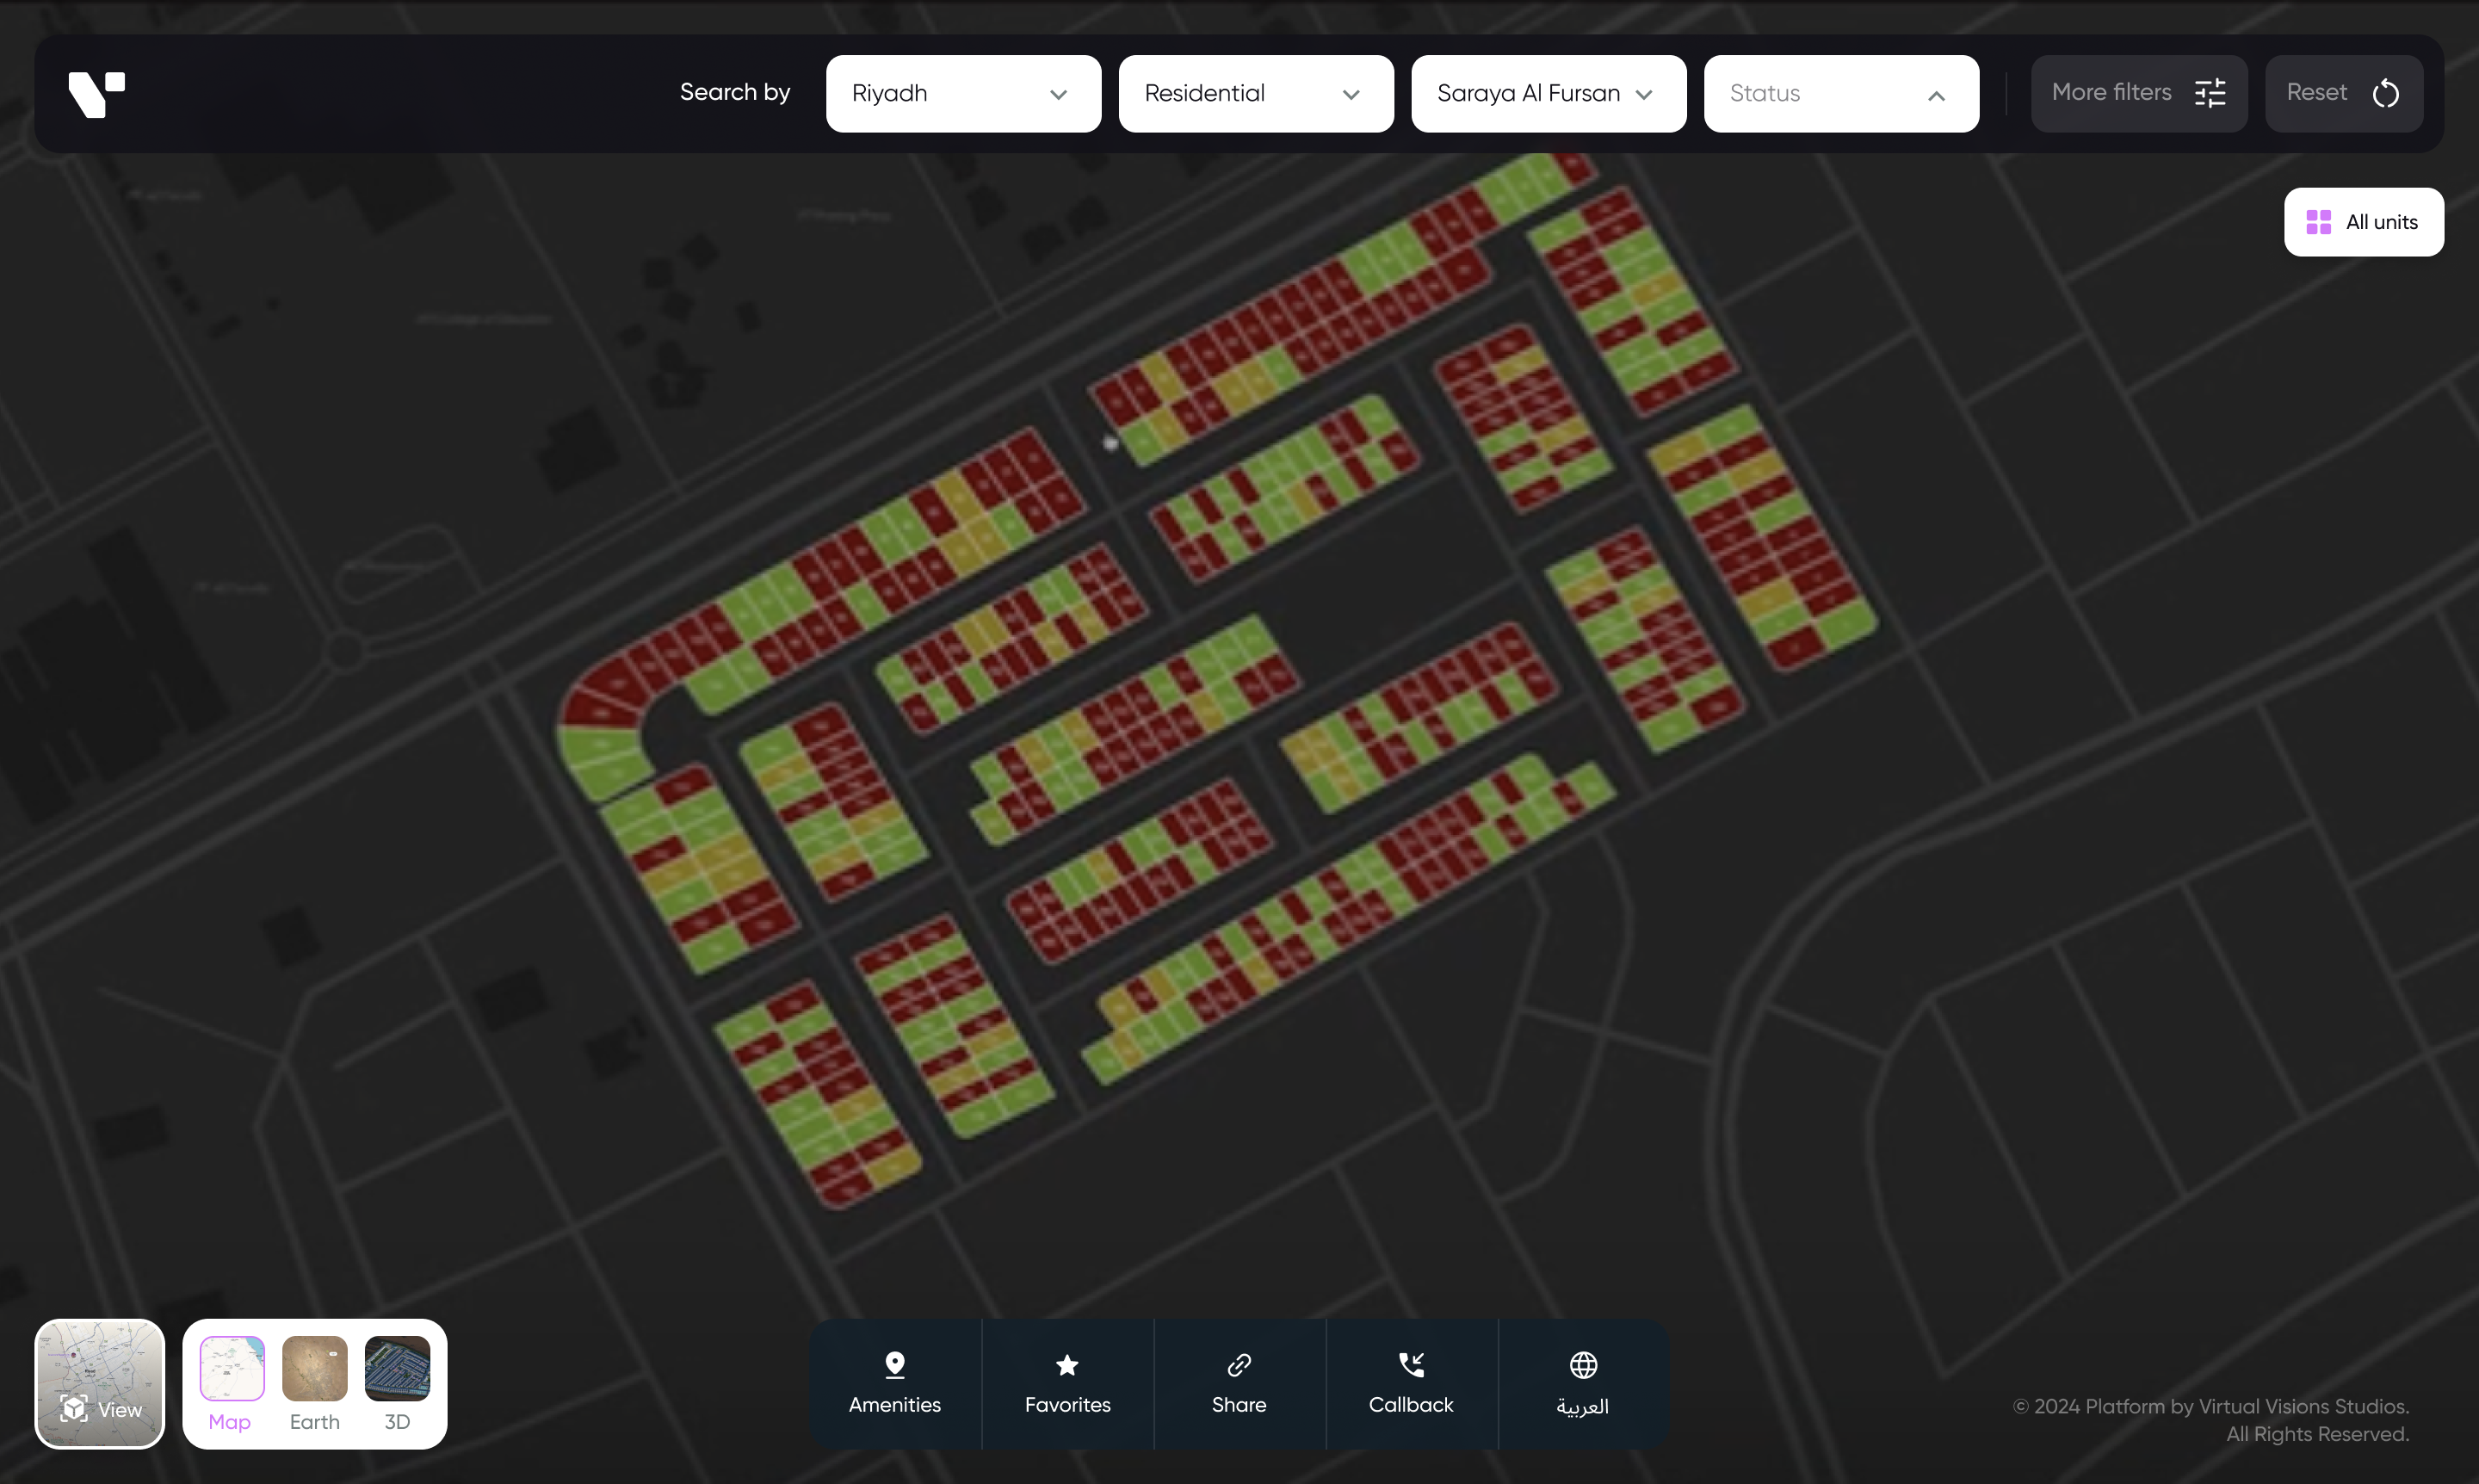Open the Saraya Al Fursan project dropdown
This screenshot has width=2479, height=1484.
tap(1547, 93)
